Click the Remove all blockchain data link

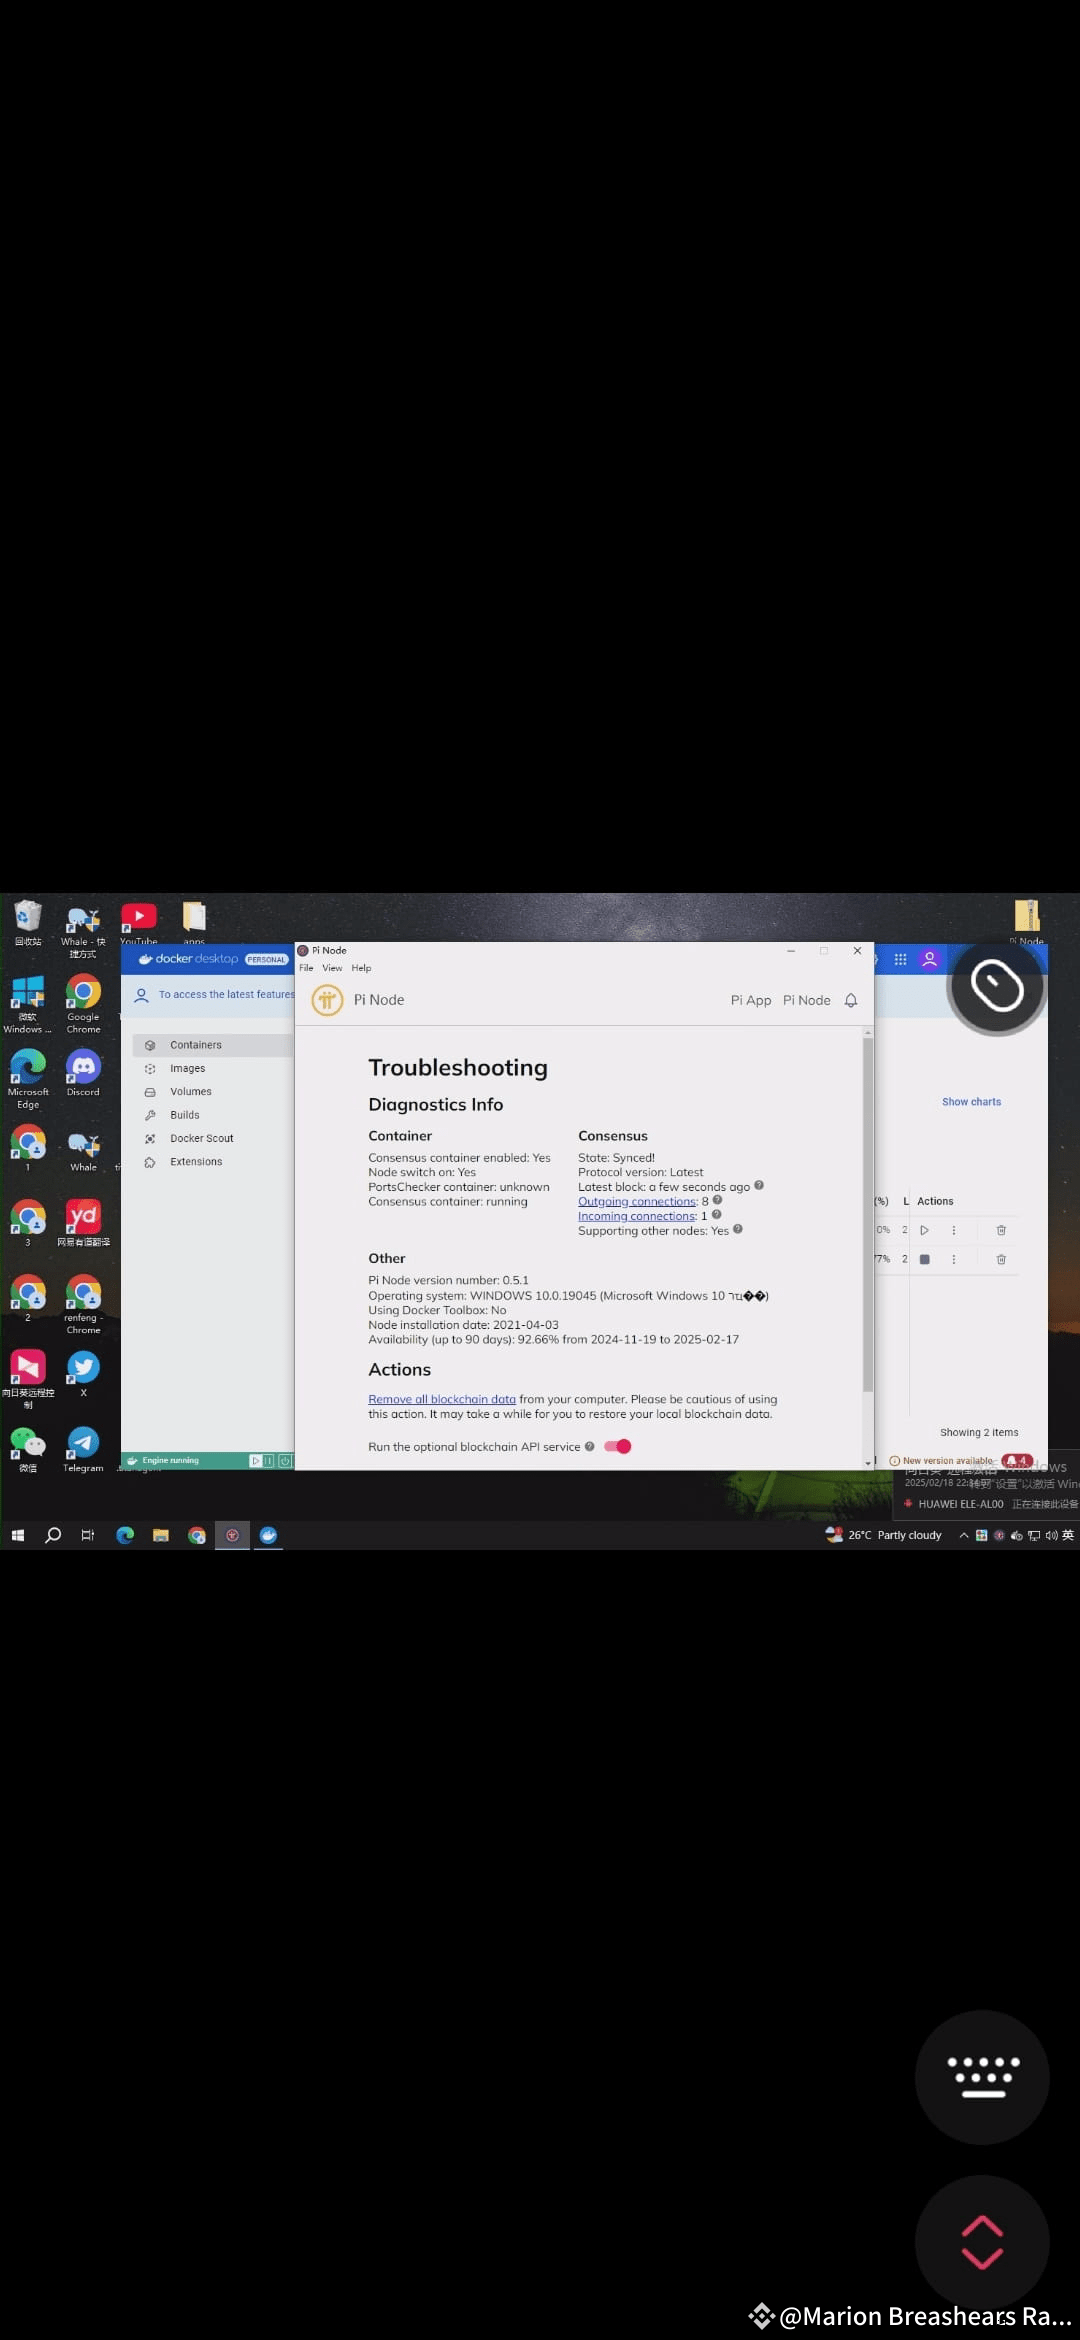tap(442, 1399)
